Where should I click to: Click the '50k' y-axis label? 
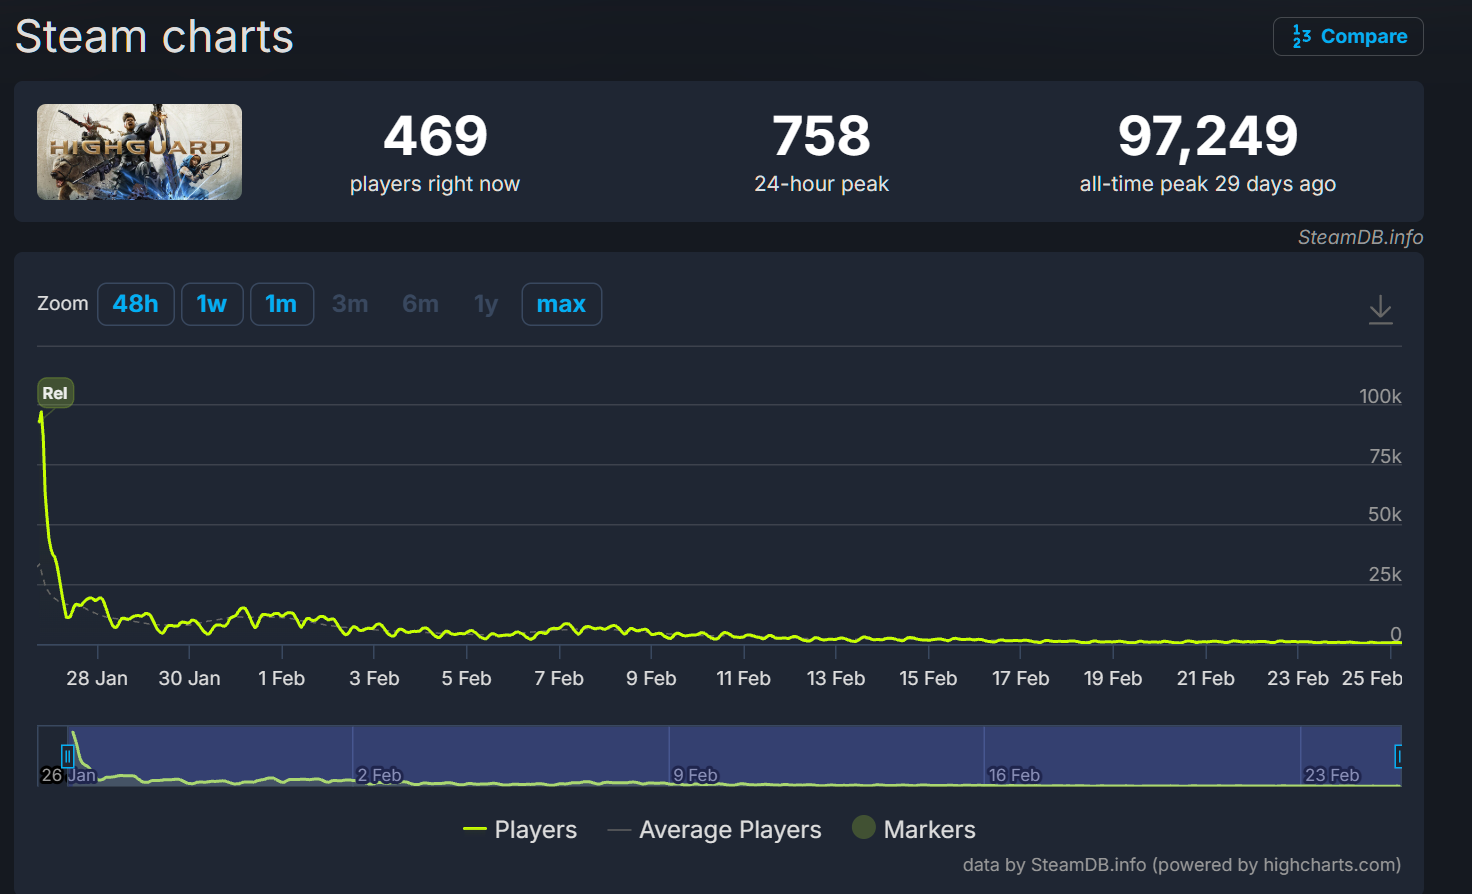click(x=1385, y=514)
